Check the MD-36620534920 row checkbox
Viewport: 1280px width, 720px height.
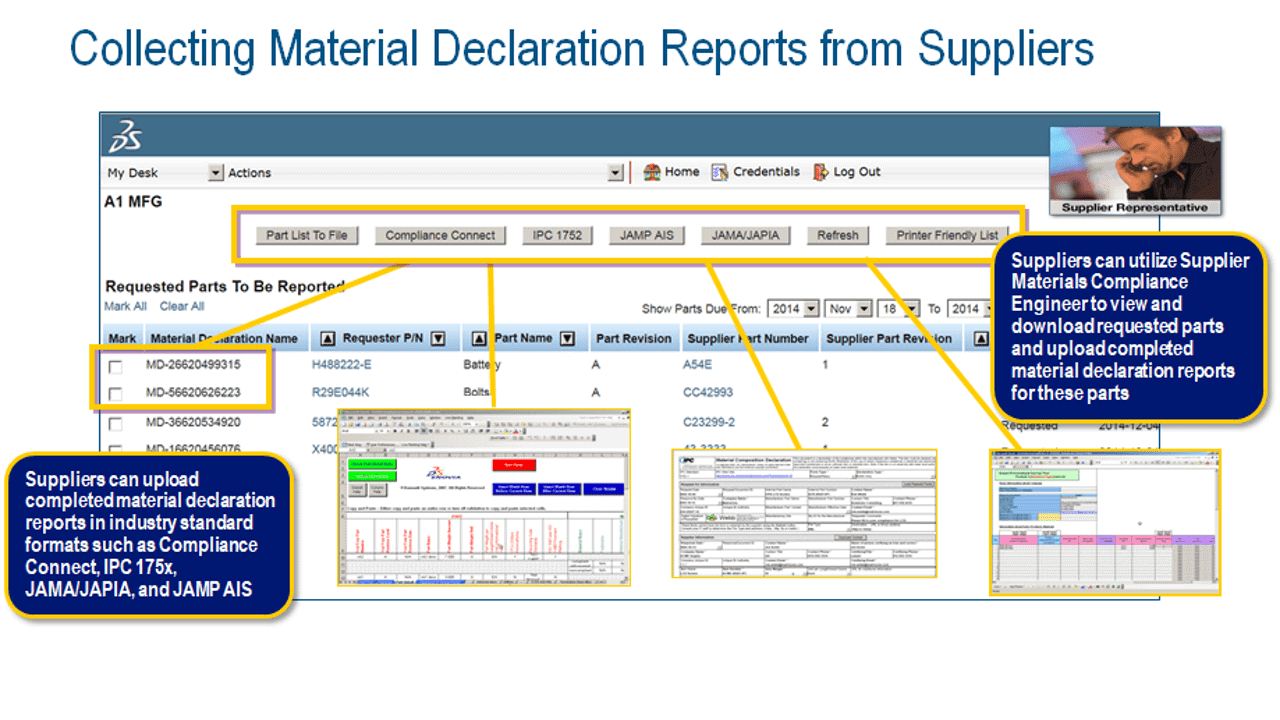point(116,423)
